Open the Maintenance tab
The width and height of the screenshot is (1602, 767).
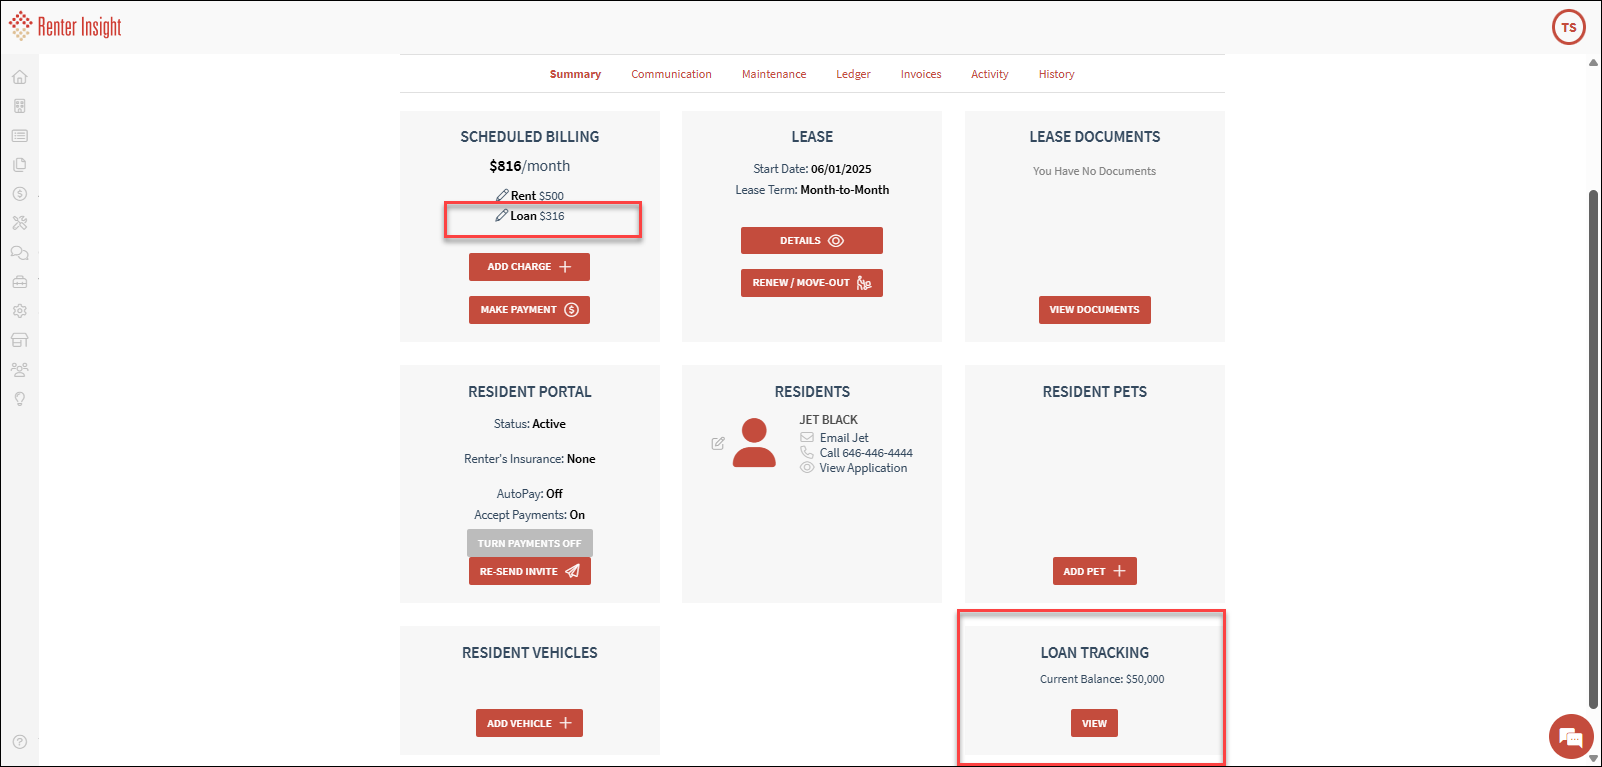[x=773, y=74]
